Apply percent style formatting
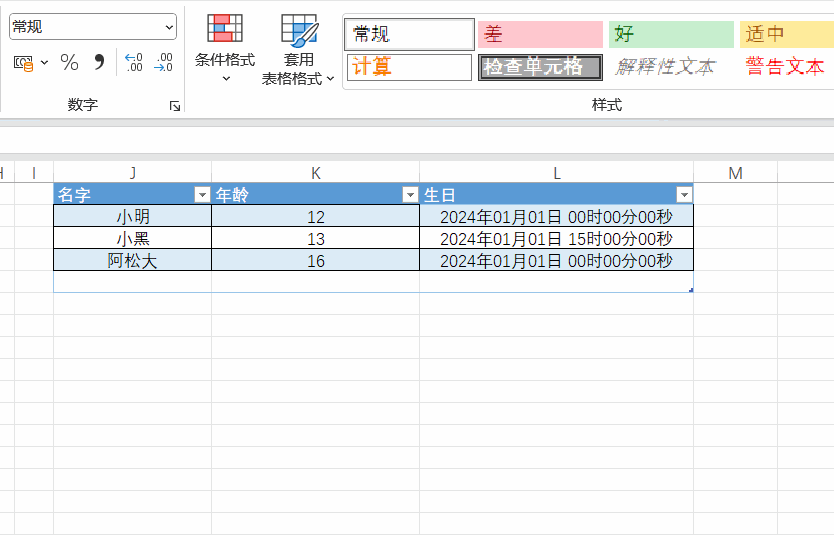This screenshot has height=535, width=834. click(69, 63)
